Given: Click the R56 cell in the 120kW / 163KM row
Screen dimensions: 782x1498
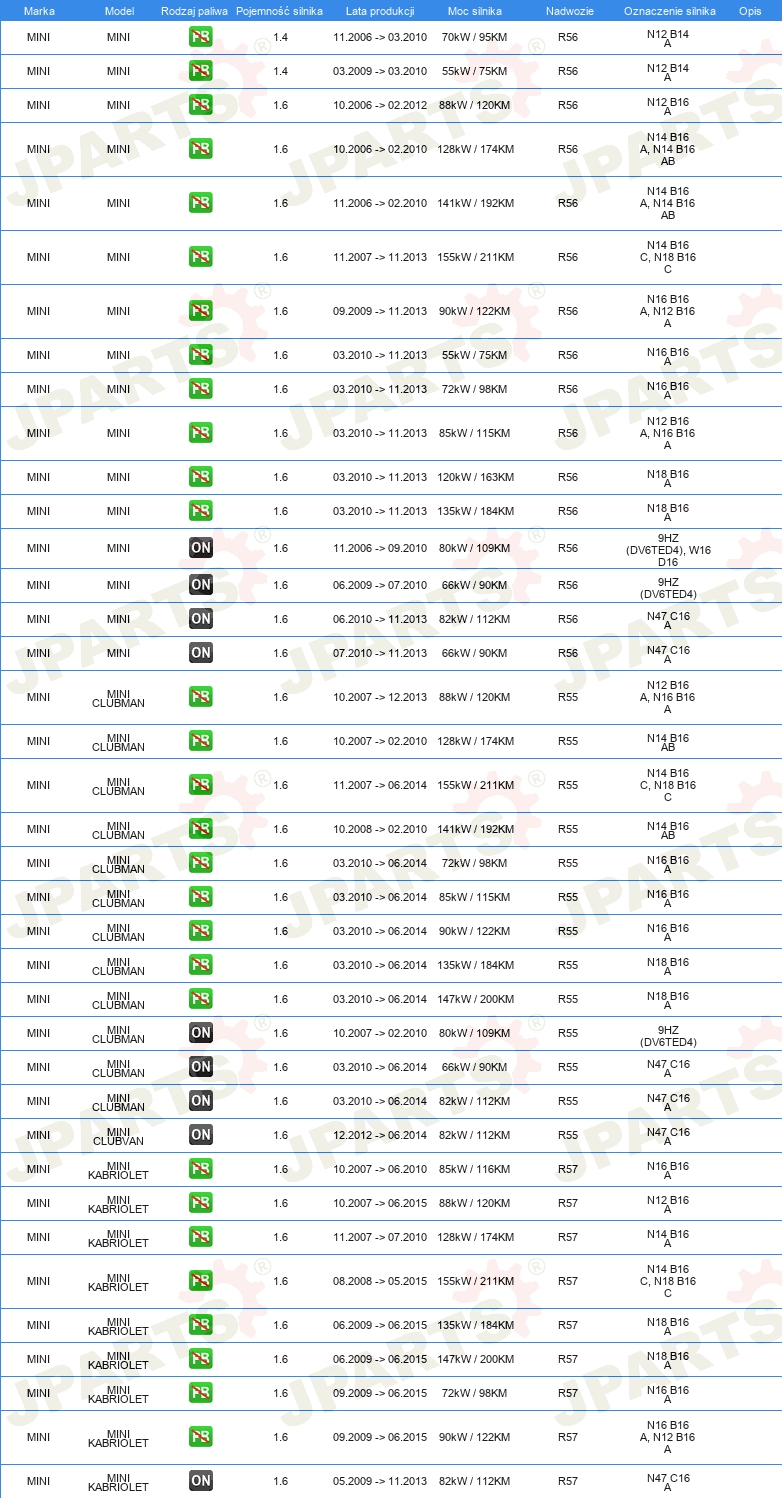Looking at the screenshot, I should (568, 477).
